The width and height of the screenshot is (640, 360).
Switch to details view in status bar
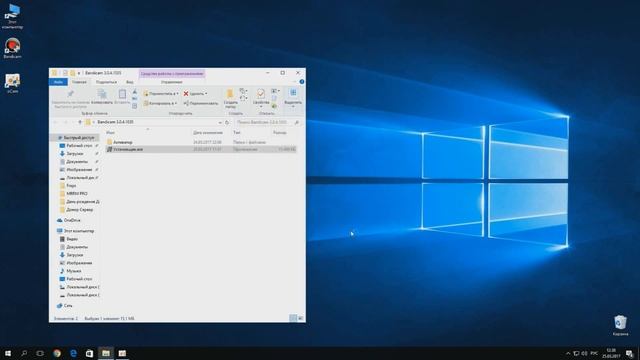pos(293,318)
